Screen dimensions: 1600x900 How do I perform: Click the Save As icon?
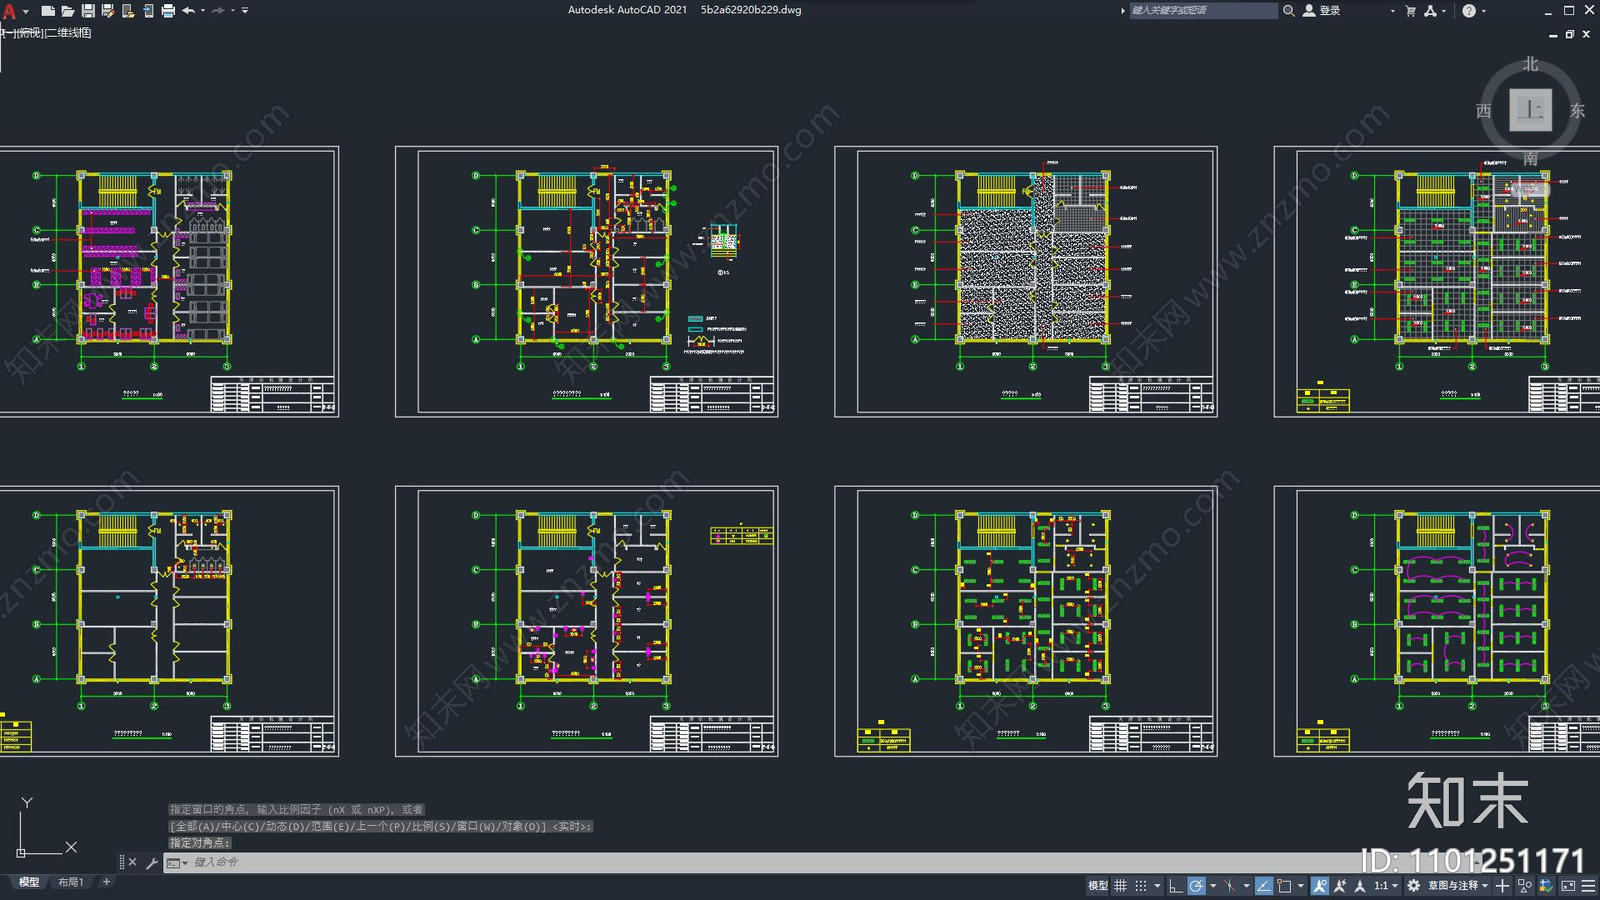[108, 11]
